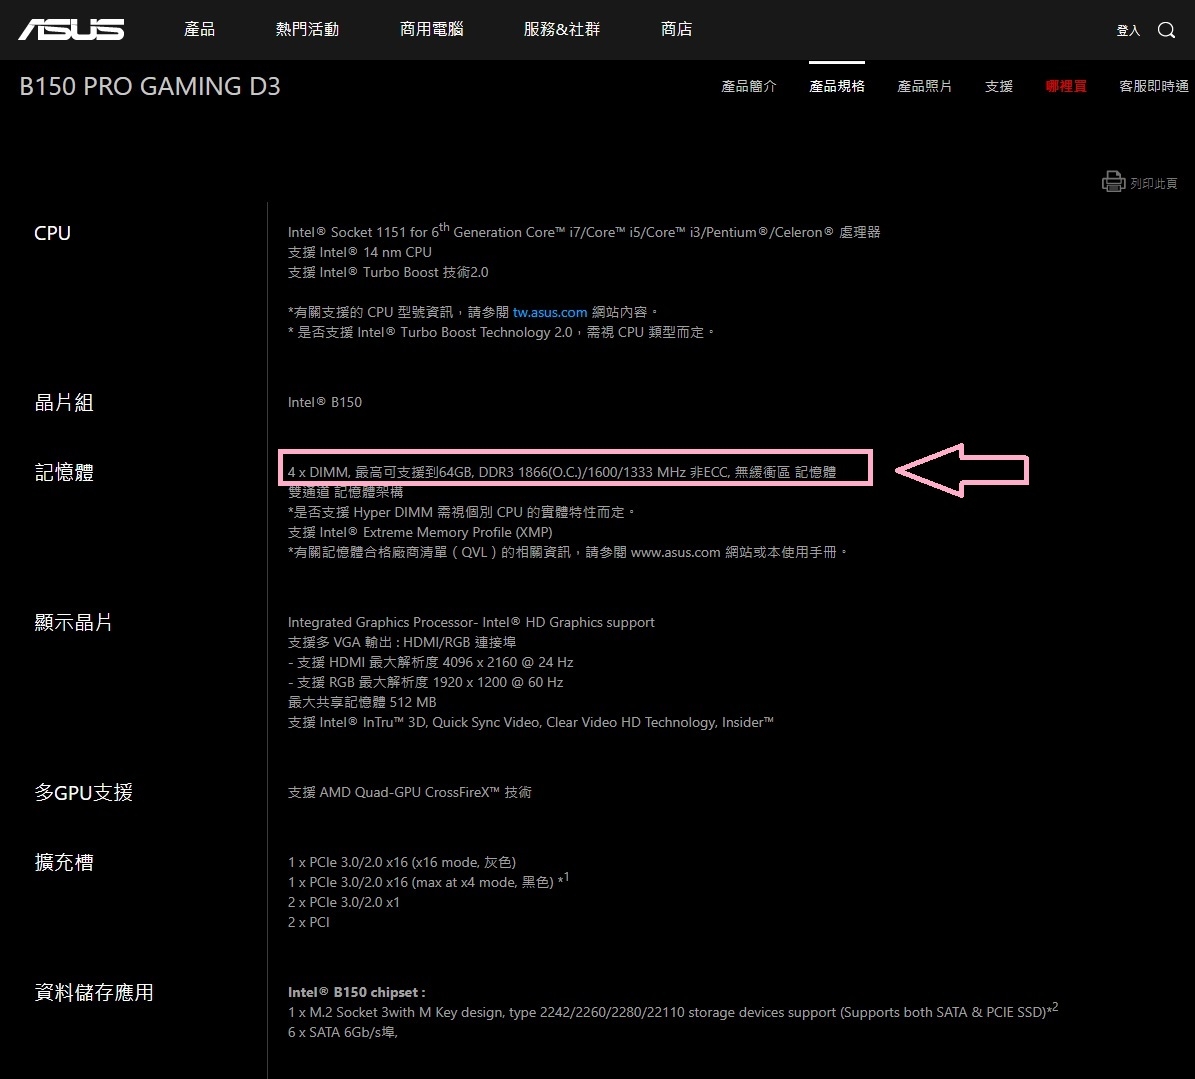Select the 產品規格 tab
The height and width of the screenshot is (1079, 1195).
[837, 86]
